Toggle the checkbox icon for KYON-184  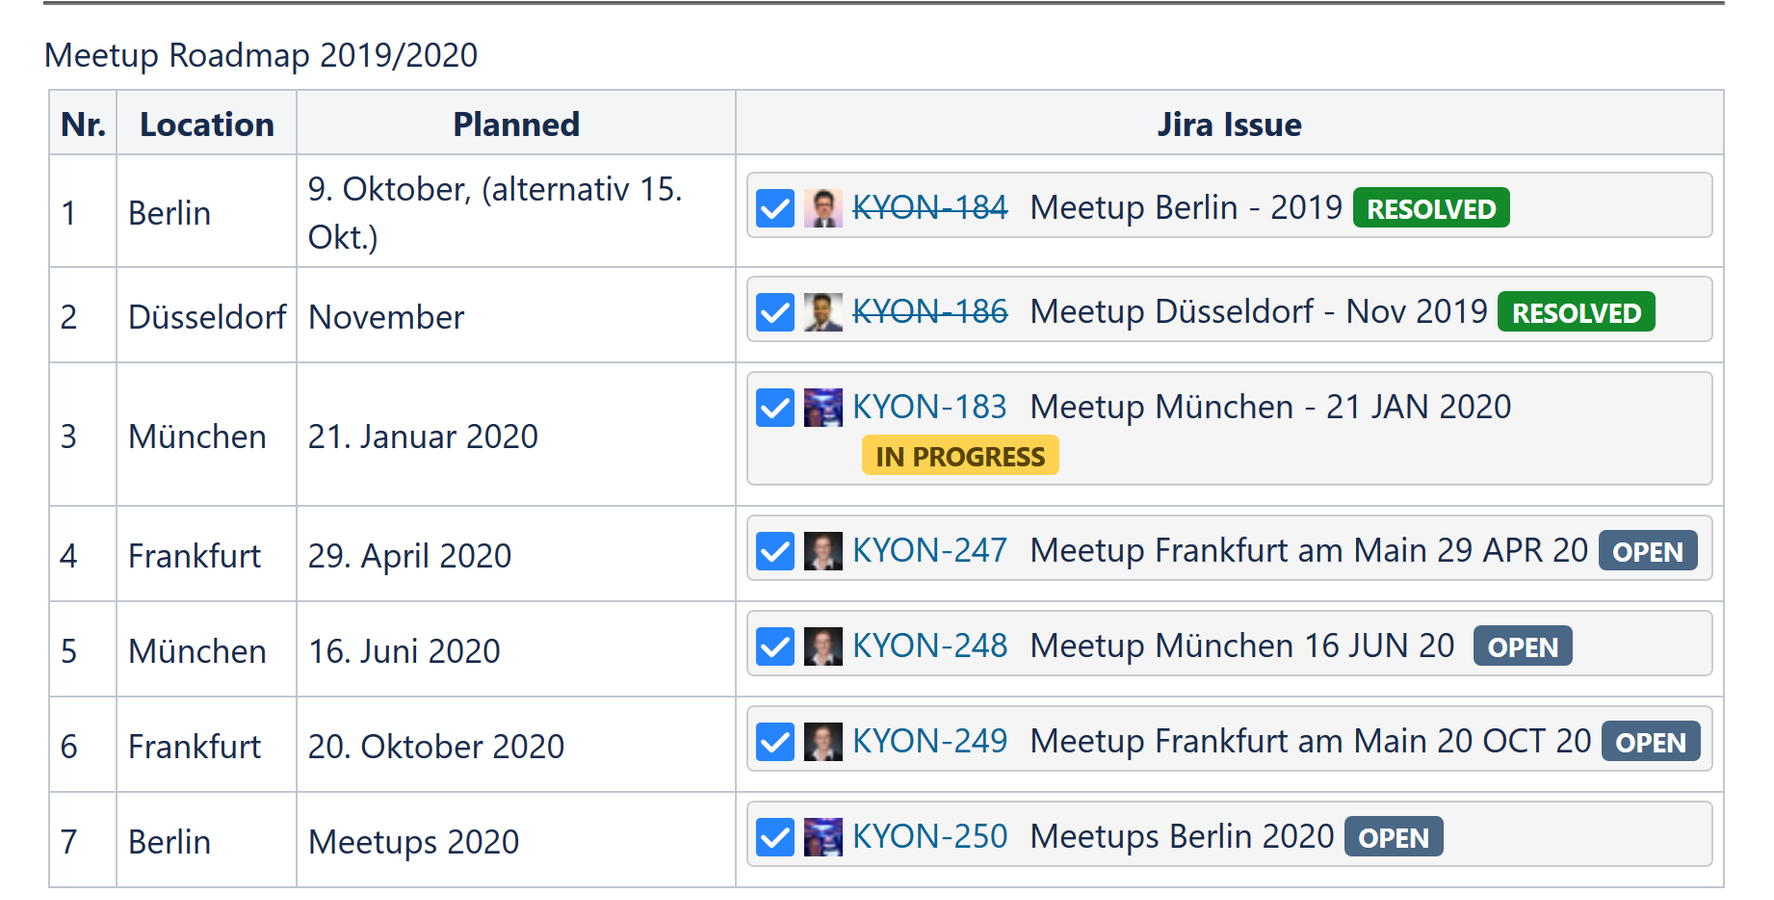pos(775,208)
